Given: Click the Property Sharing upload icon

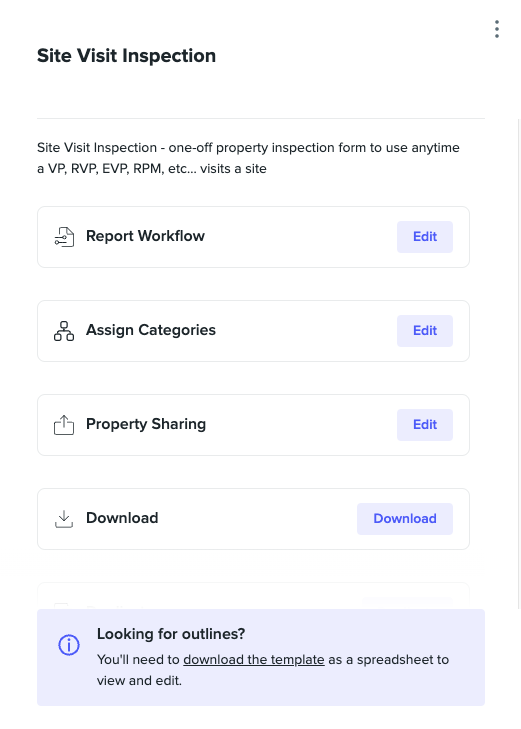Looking at the screenshot, I should [64, 425].
